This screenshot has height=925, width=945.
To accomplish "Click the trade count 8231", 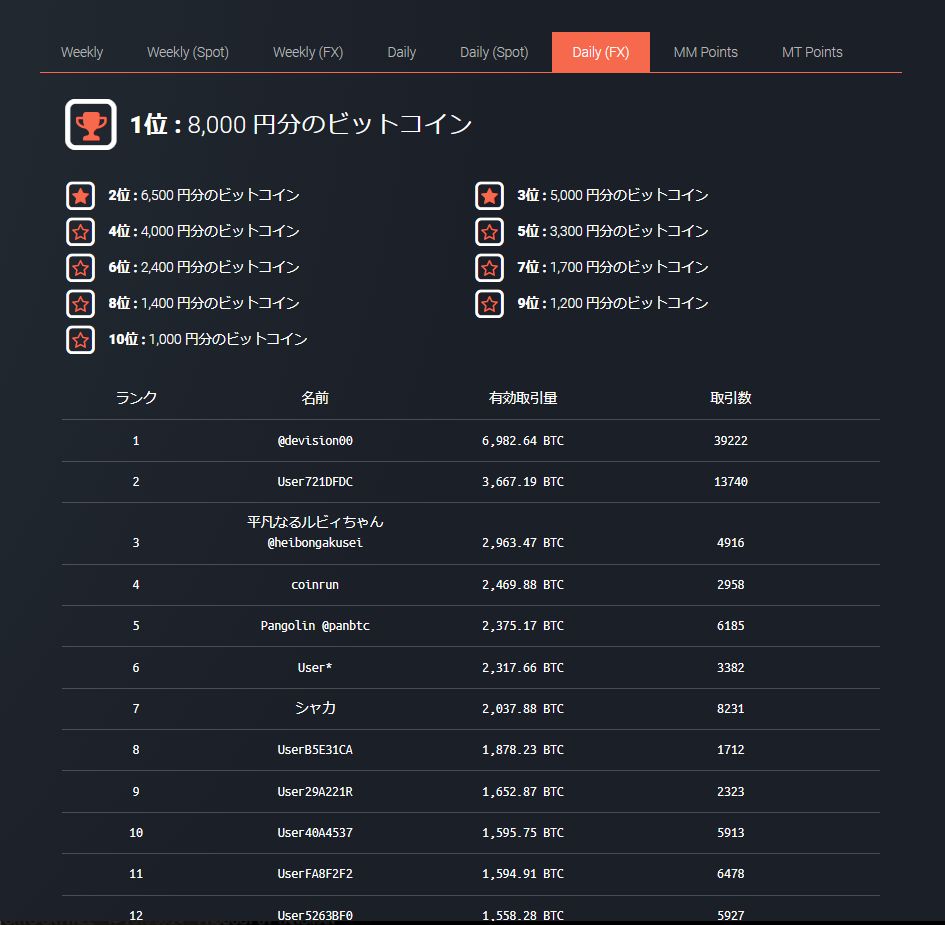I will 730,709.
